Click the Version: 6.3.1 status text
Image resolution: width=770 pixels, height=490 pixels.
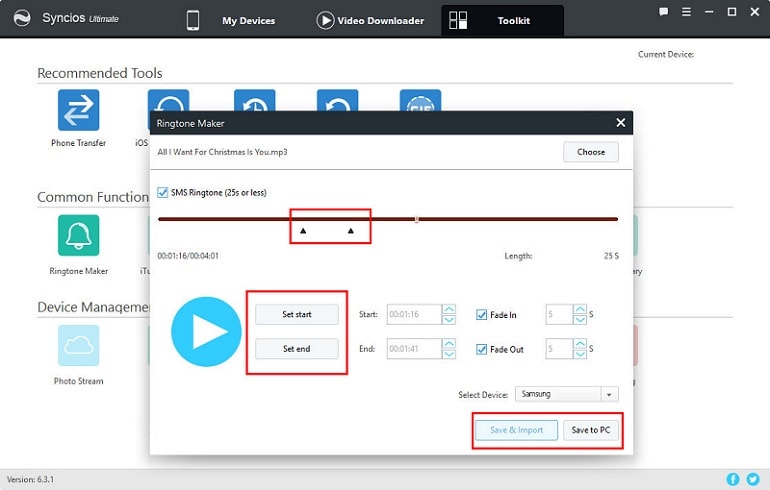click(30, 479)
